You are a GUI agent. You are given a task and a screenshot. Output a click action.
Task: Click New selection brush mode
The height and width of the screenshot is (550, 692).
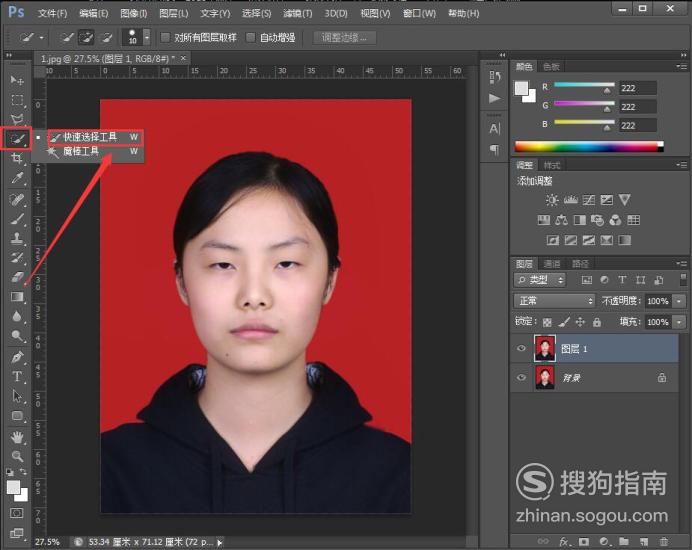click(67, 38)
